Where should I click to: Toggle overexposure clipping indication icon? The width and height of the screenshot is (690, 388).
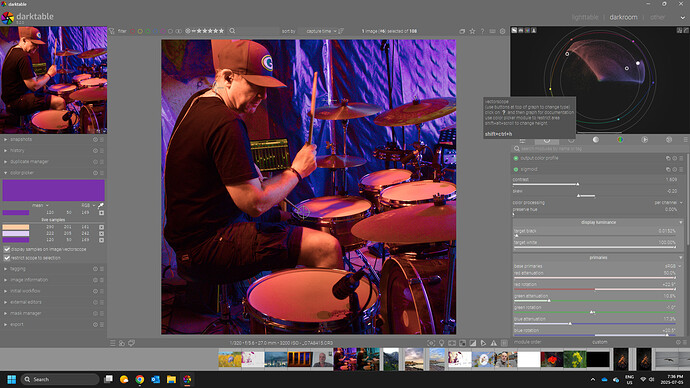(473, 343)
